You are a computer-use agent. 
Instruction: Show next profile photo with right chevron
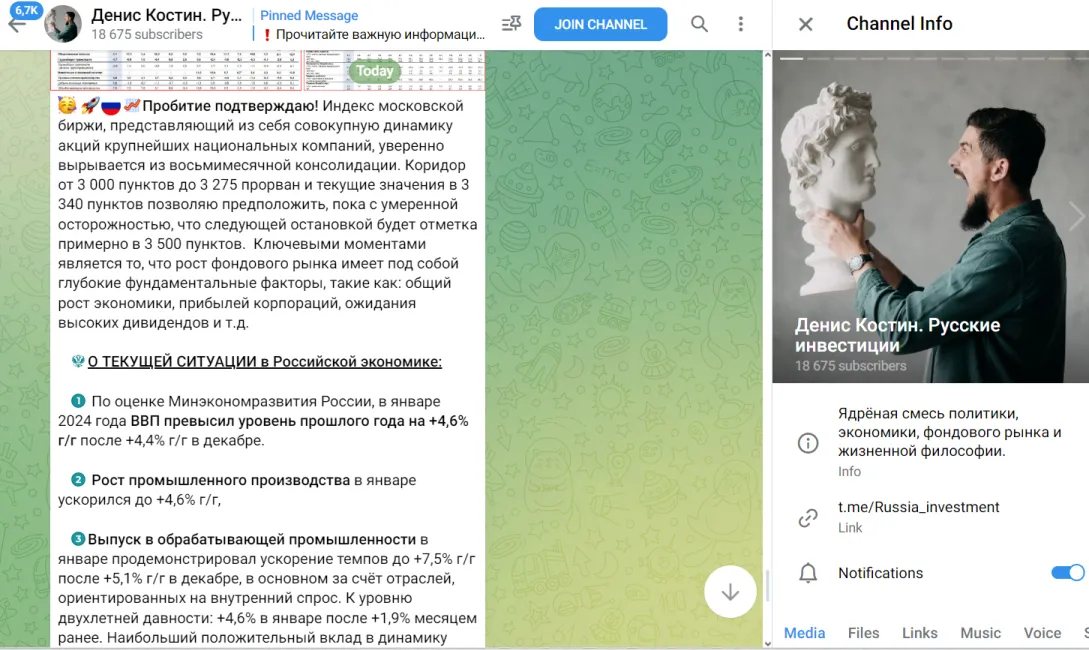tap(1076, 216)
